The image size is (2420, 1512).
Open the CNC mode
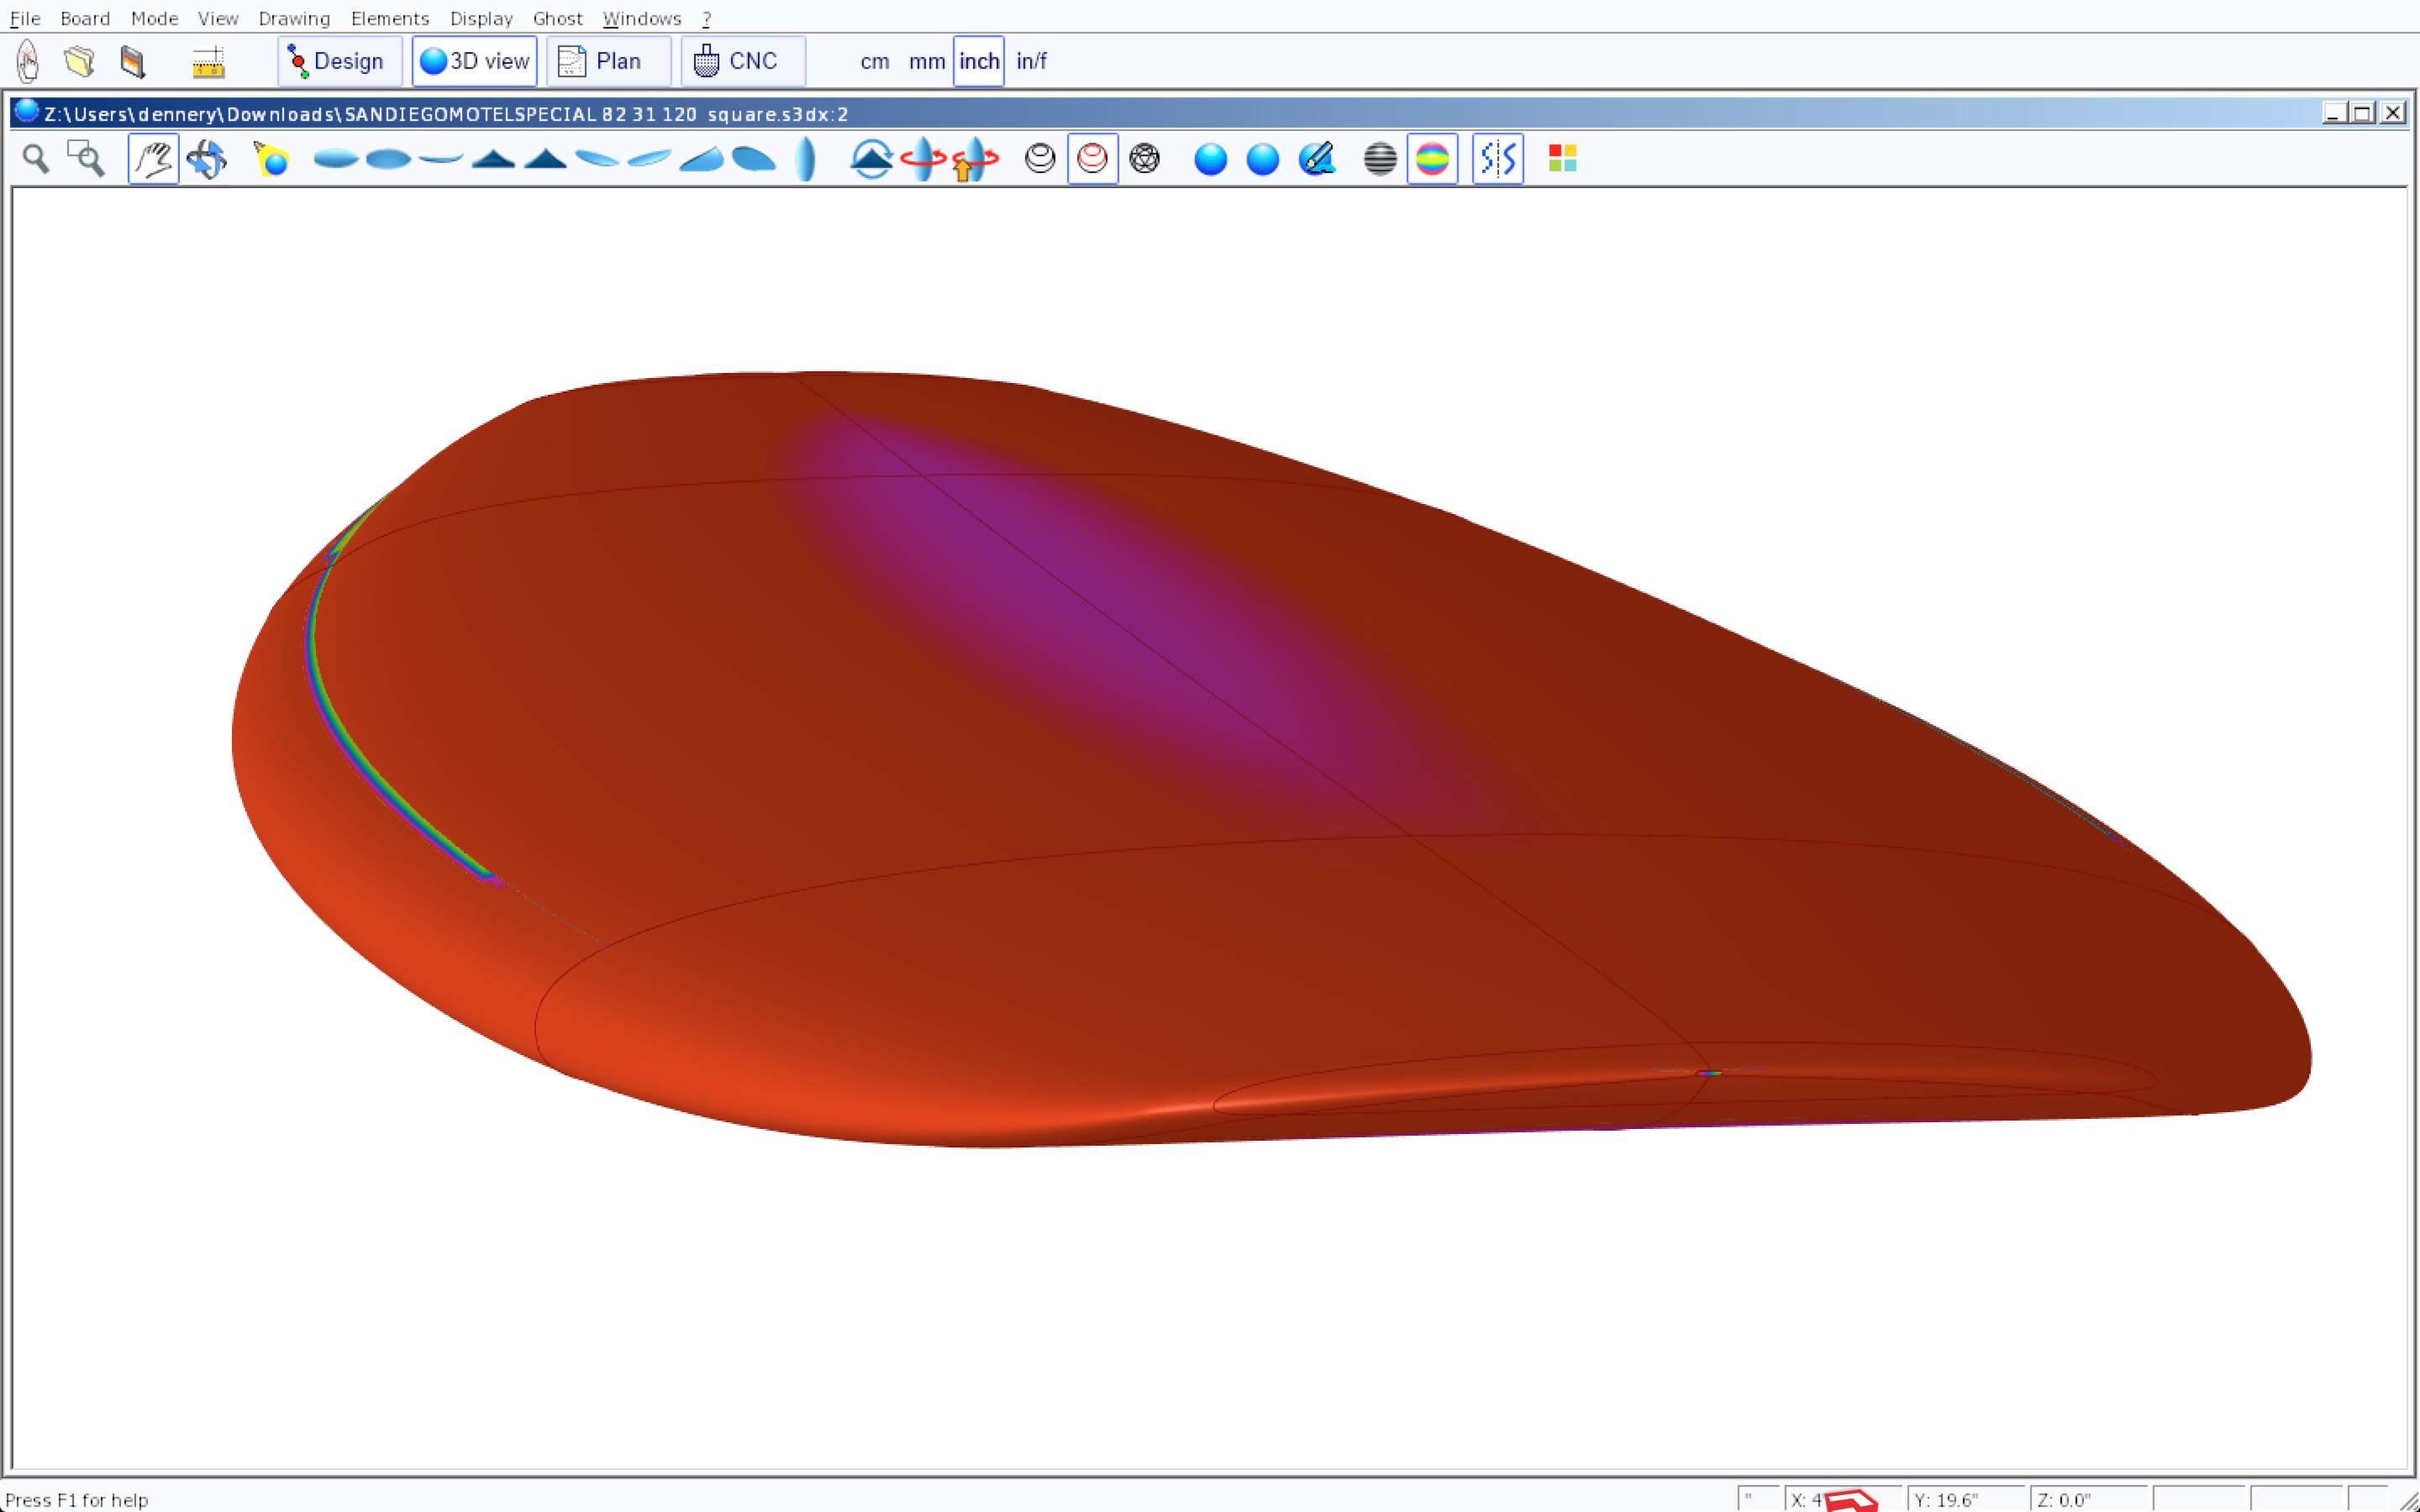click(x=742, y=61)
